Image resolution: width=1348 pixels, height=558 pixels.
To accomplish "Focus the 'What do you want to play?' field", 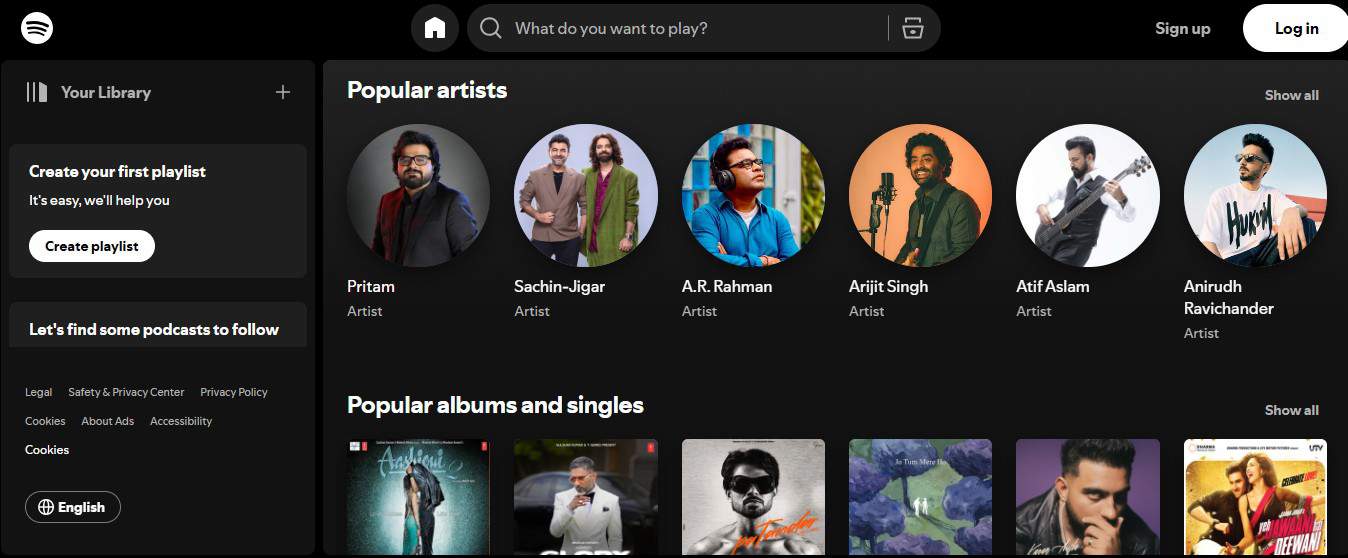I will pos(695,28).
